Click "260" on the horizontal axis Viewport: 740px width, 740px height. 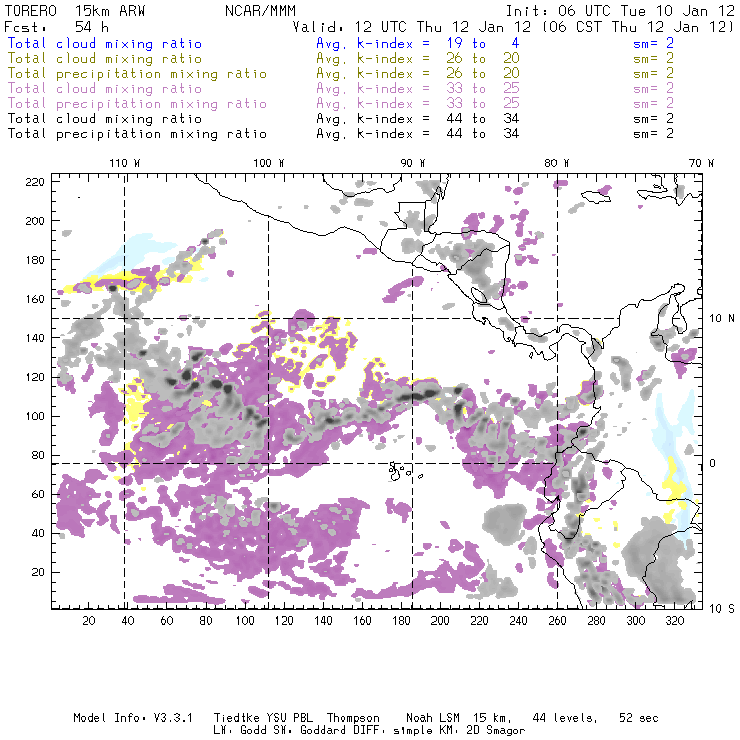coord(557,620)
